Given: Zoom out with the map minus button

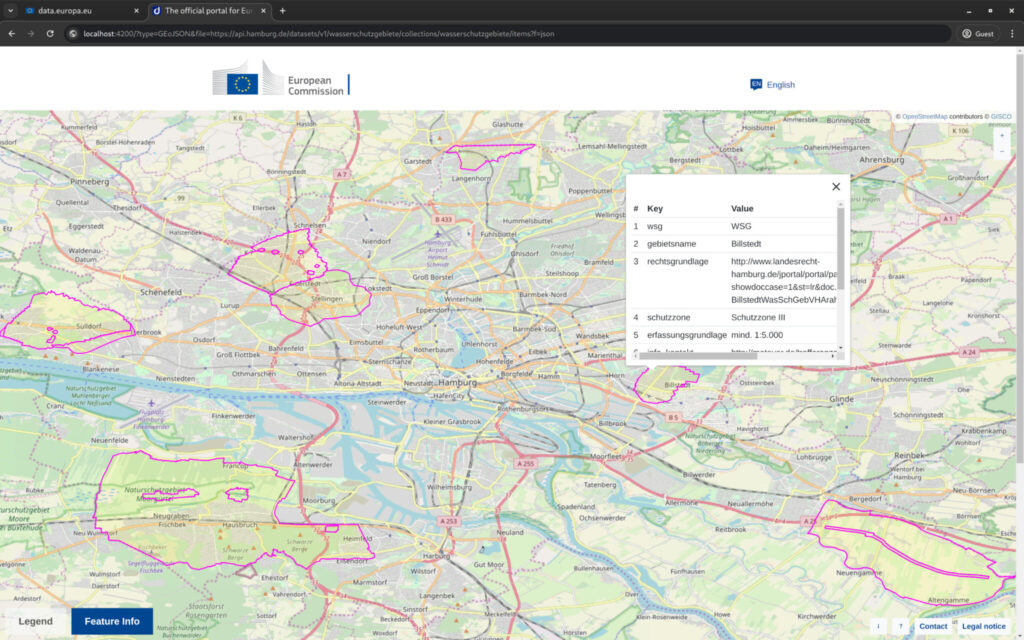Looking at the screenshot, I should pos(1002,152).
